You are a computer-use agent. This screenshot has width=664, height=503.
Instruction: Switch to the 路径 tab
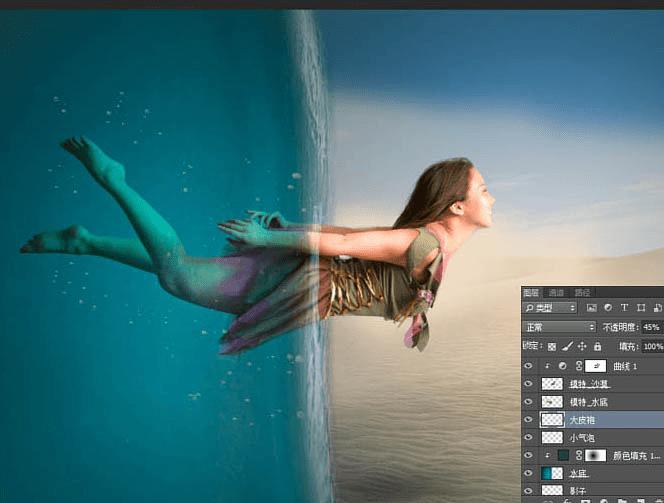point(582,292)
